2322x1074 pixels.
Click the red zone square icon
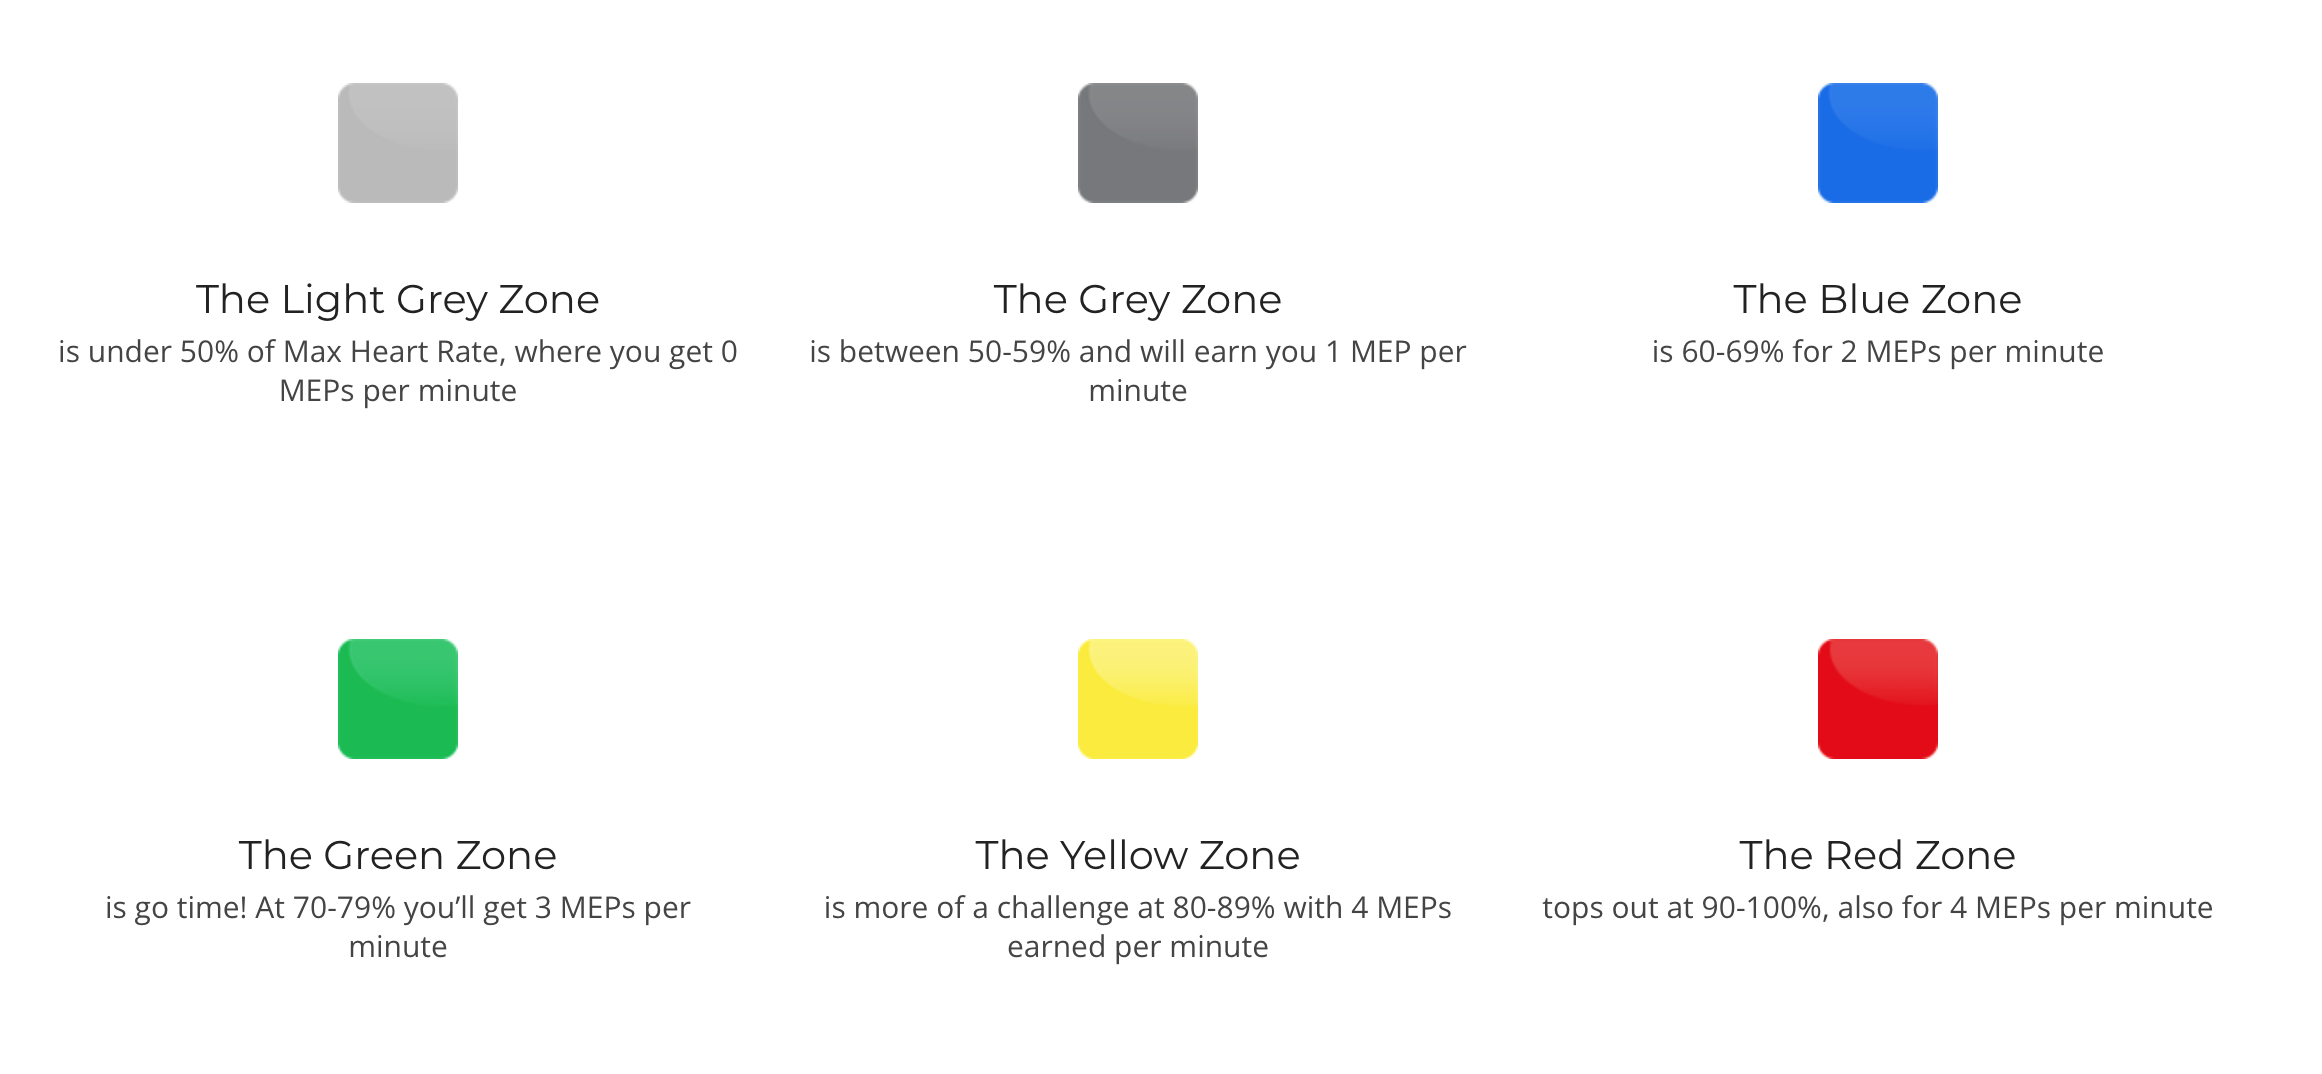click(1877, 699)
